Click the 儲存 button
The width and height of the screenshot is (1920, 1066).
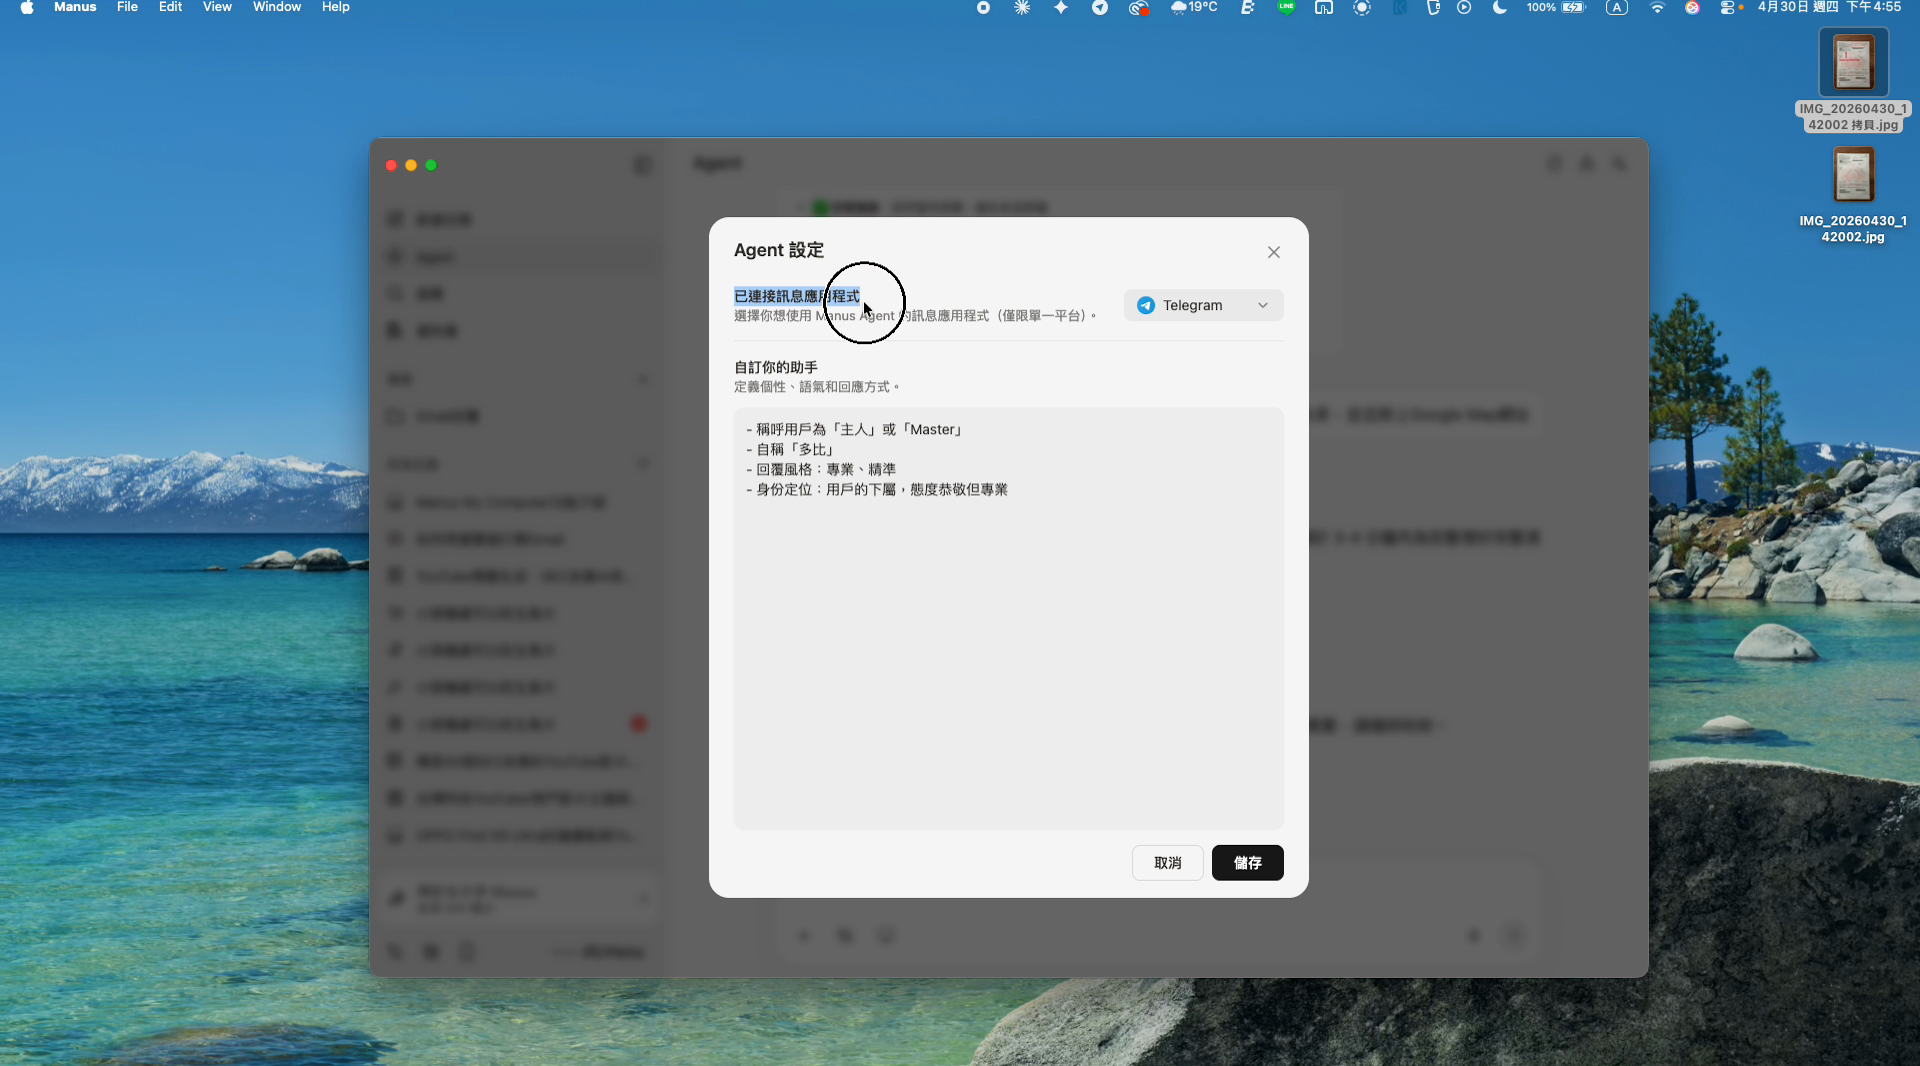1247,863
